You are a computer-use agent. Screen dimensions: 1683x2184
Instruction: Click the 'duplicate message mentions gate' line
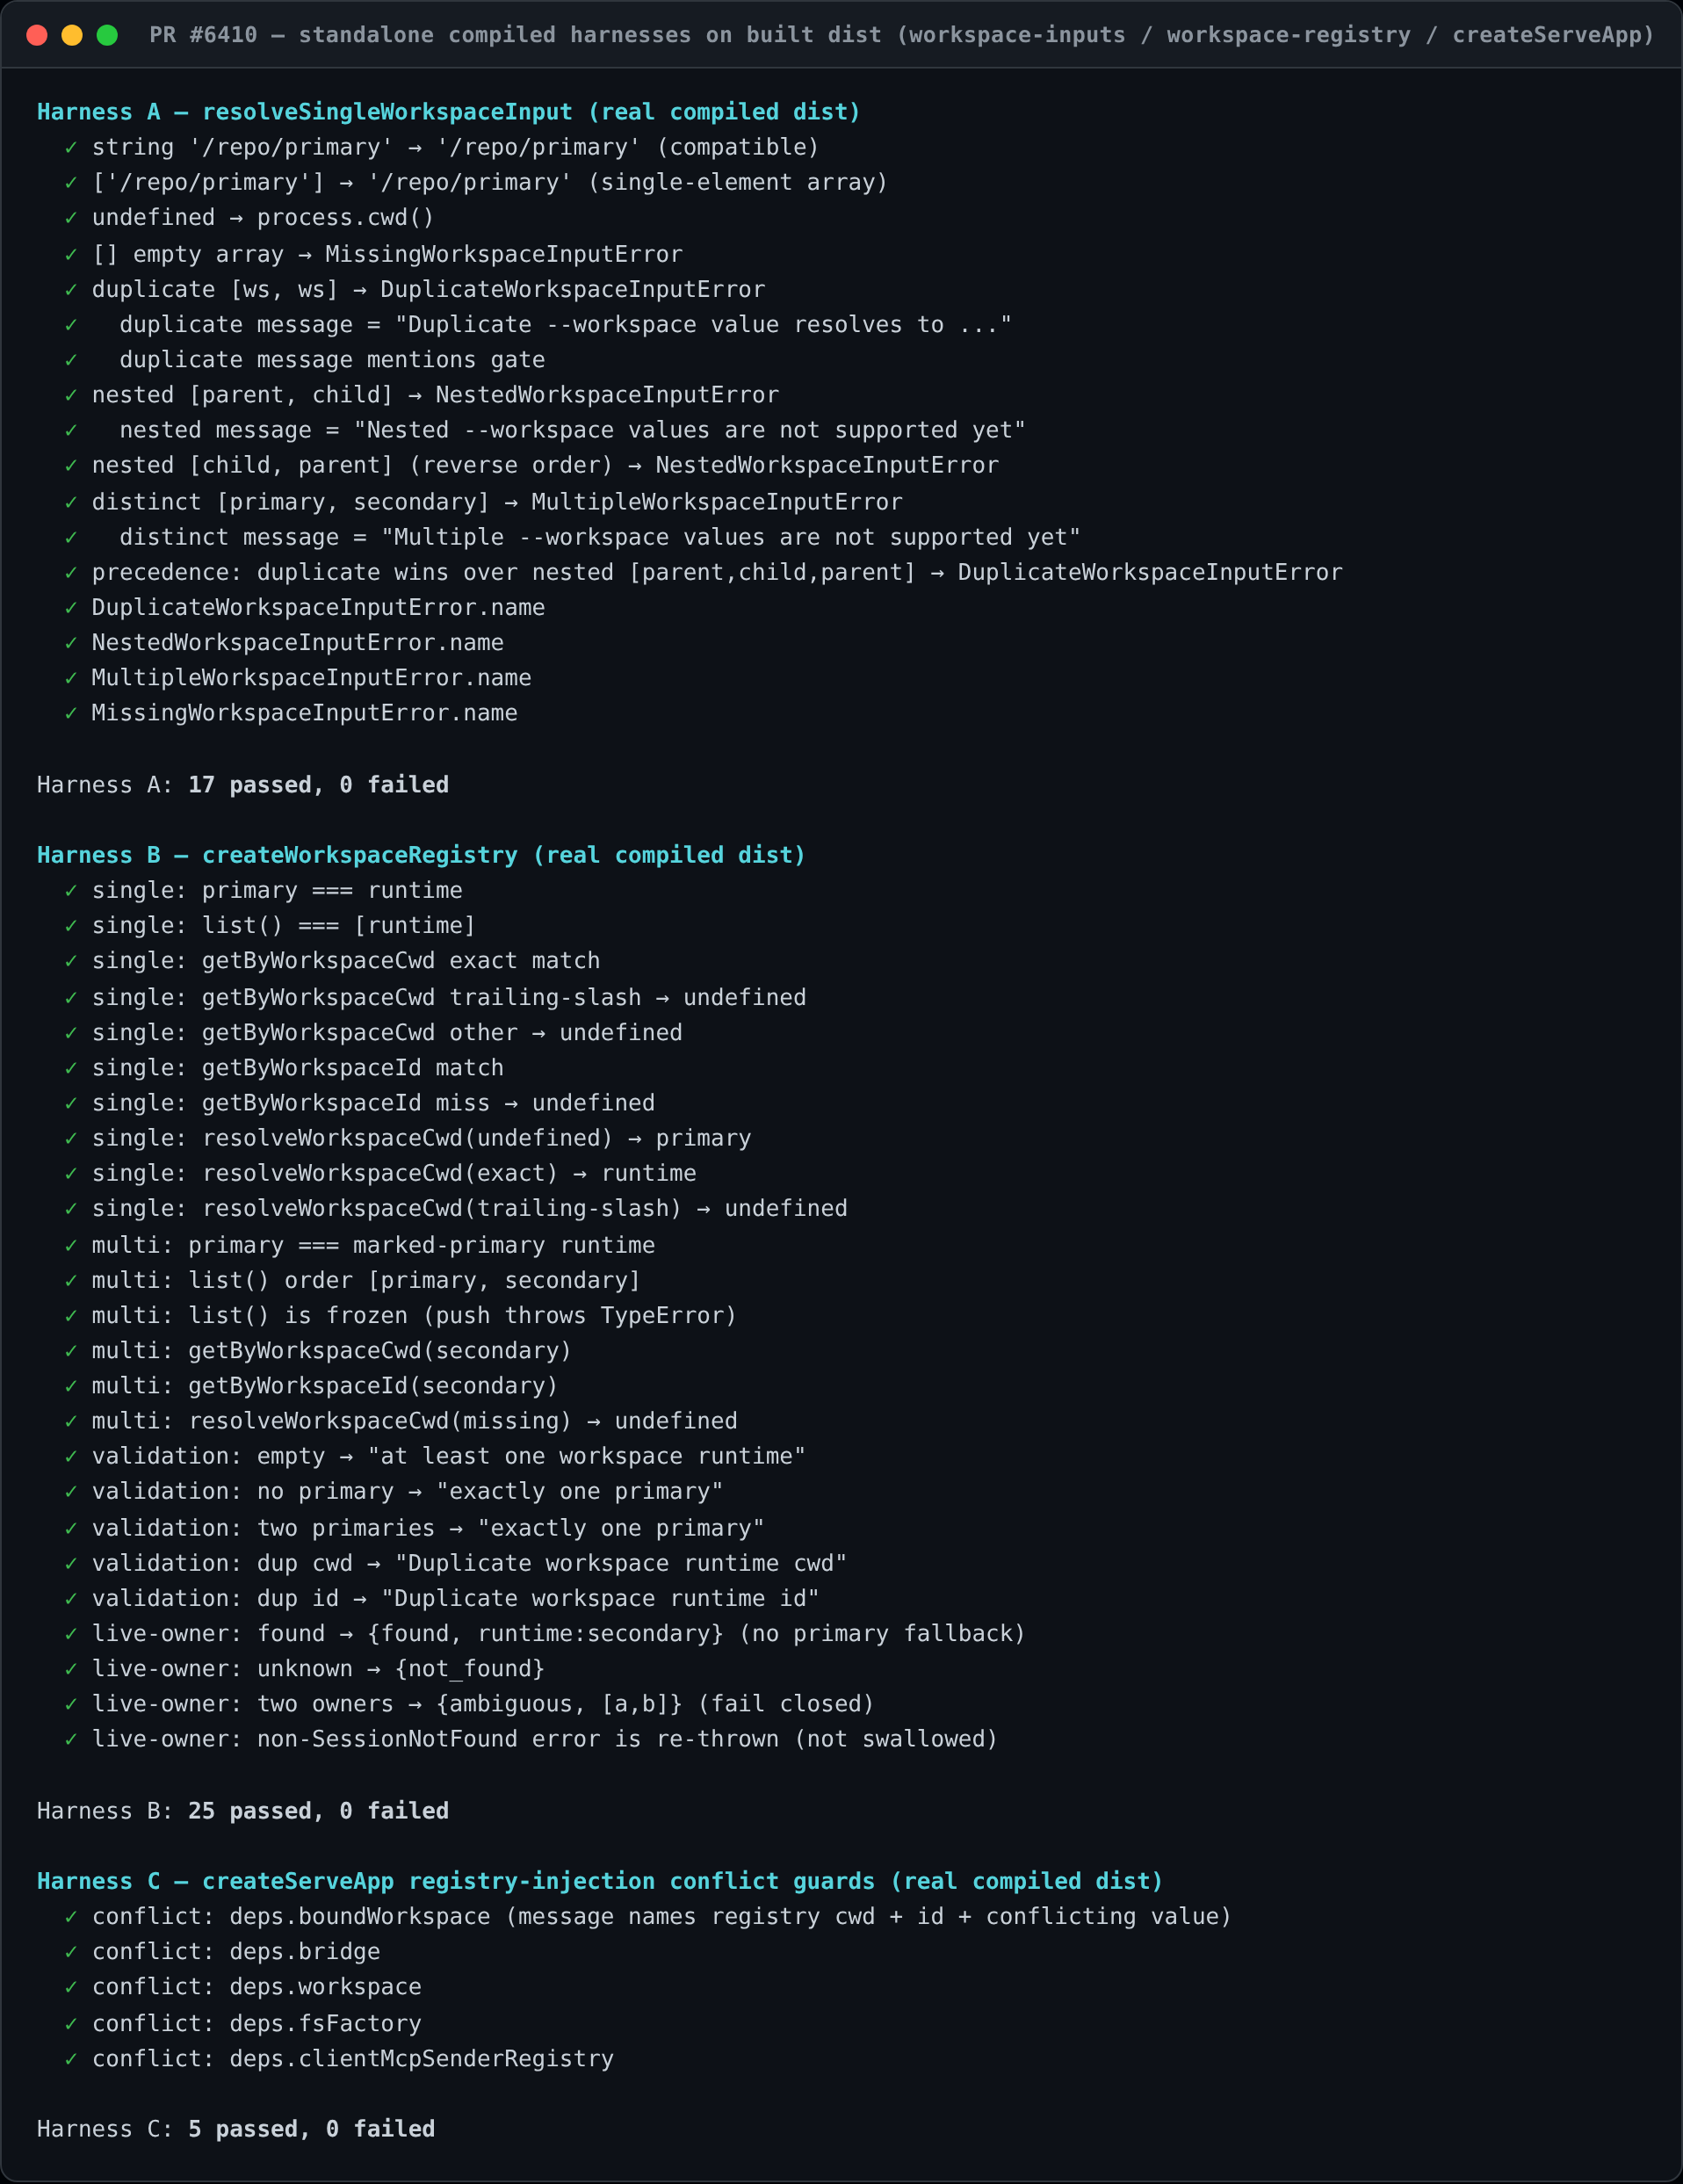coord(332,360)
